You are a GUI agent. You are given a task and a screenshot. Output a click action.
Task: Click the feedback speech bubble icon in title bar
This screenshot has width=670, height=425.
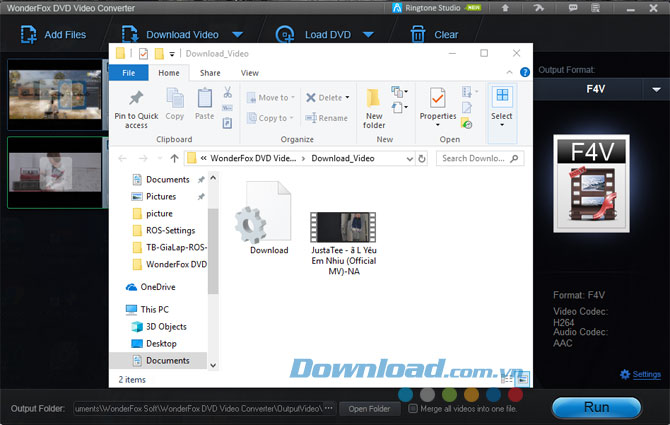pyautogui.click(x=573, y=8)
